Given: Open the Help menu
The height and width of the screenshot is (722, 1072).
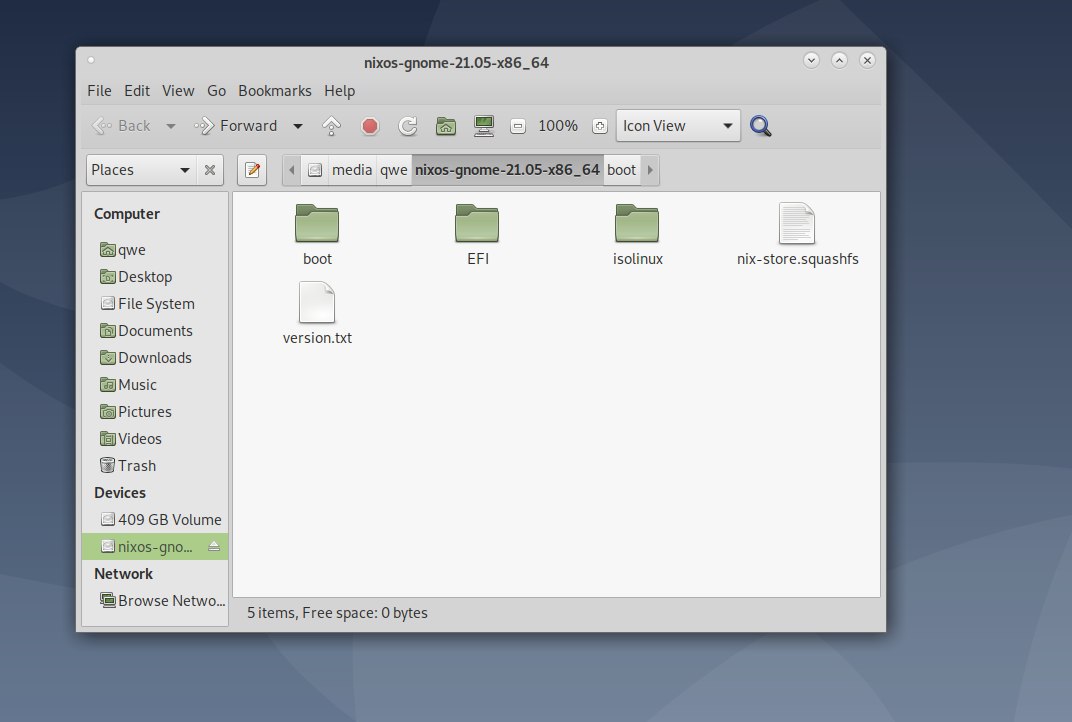Looking at the screenshot, I should coord(339,91).
